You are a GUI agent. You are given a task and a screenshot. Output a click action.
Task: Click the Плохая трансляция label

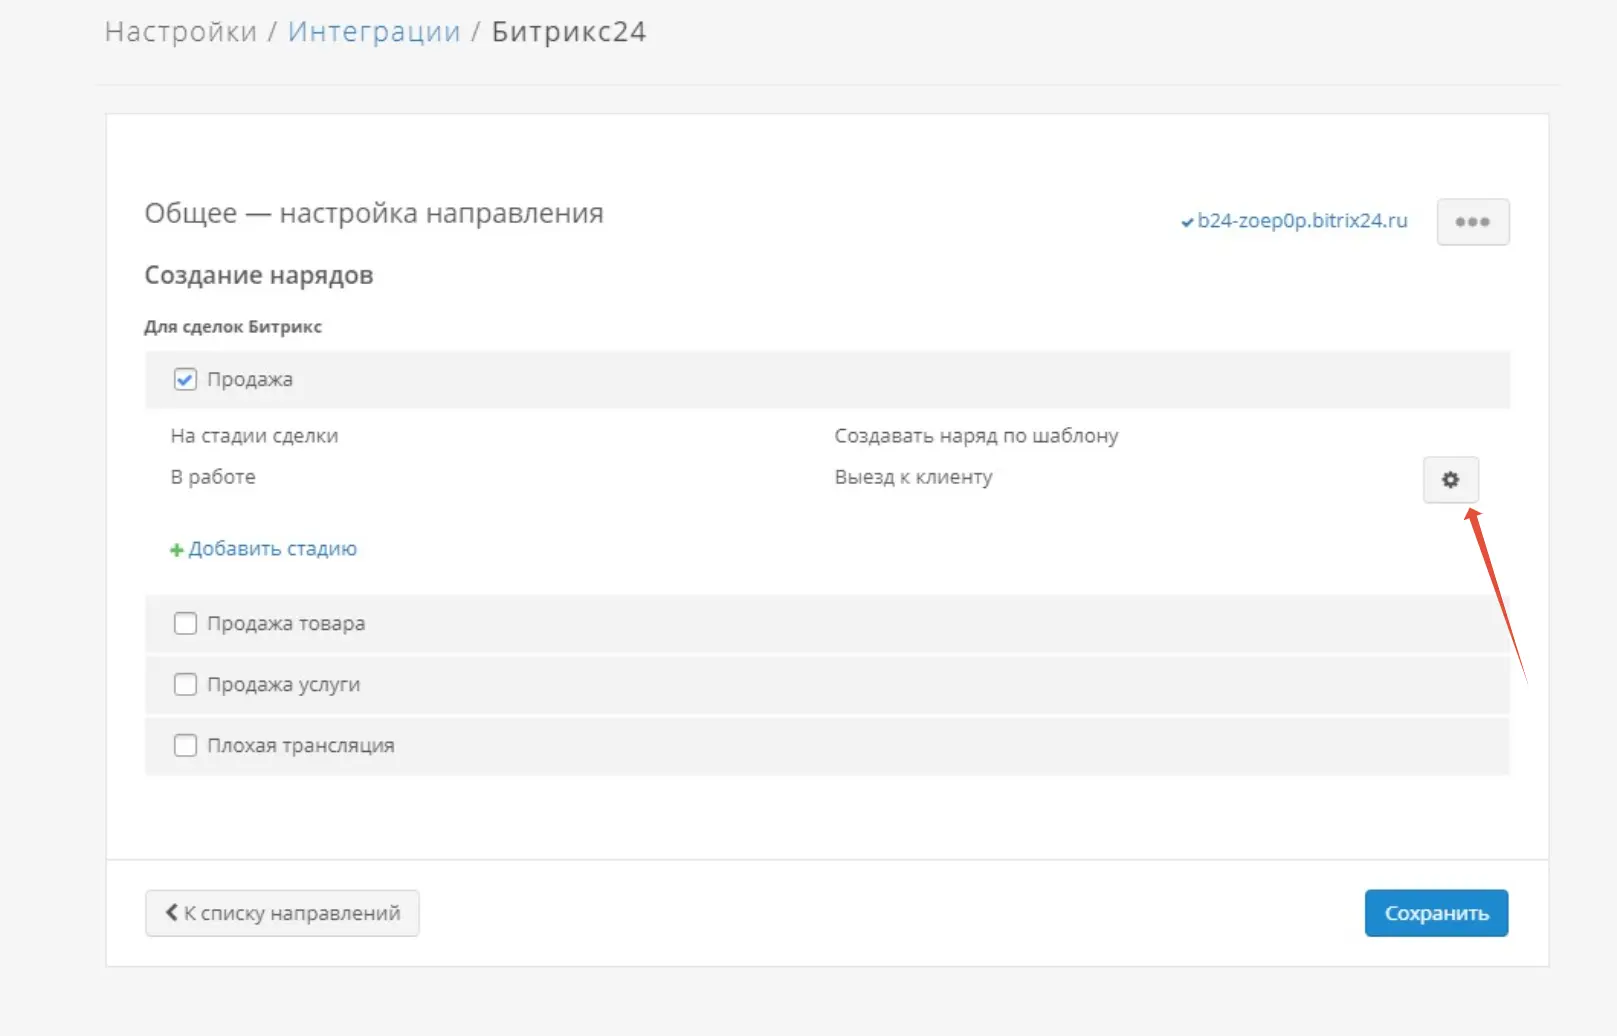click(x=301, y=746)
